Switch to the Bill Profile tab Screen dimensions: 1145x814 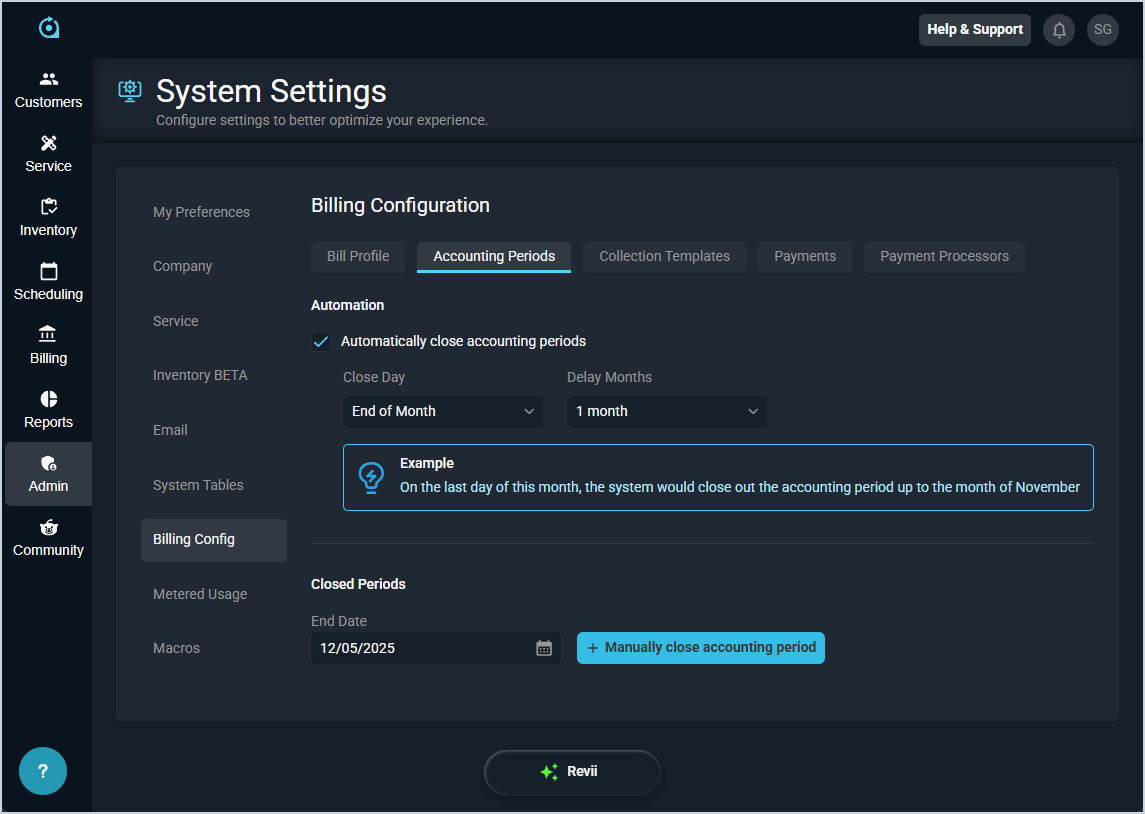[x=358, y=257]
